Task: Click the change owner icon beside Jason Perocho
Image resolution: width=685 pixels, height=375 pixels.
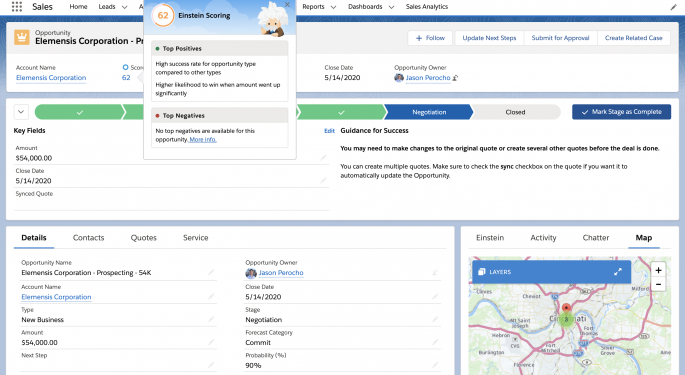Action: click(x=455, y=78)
